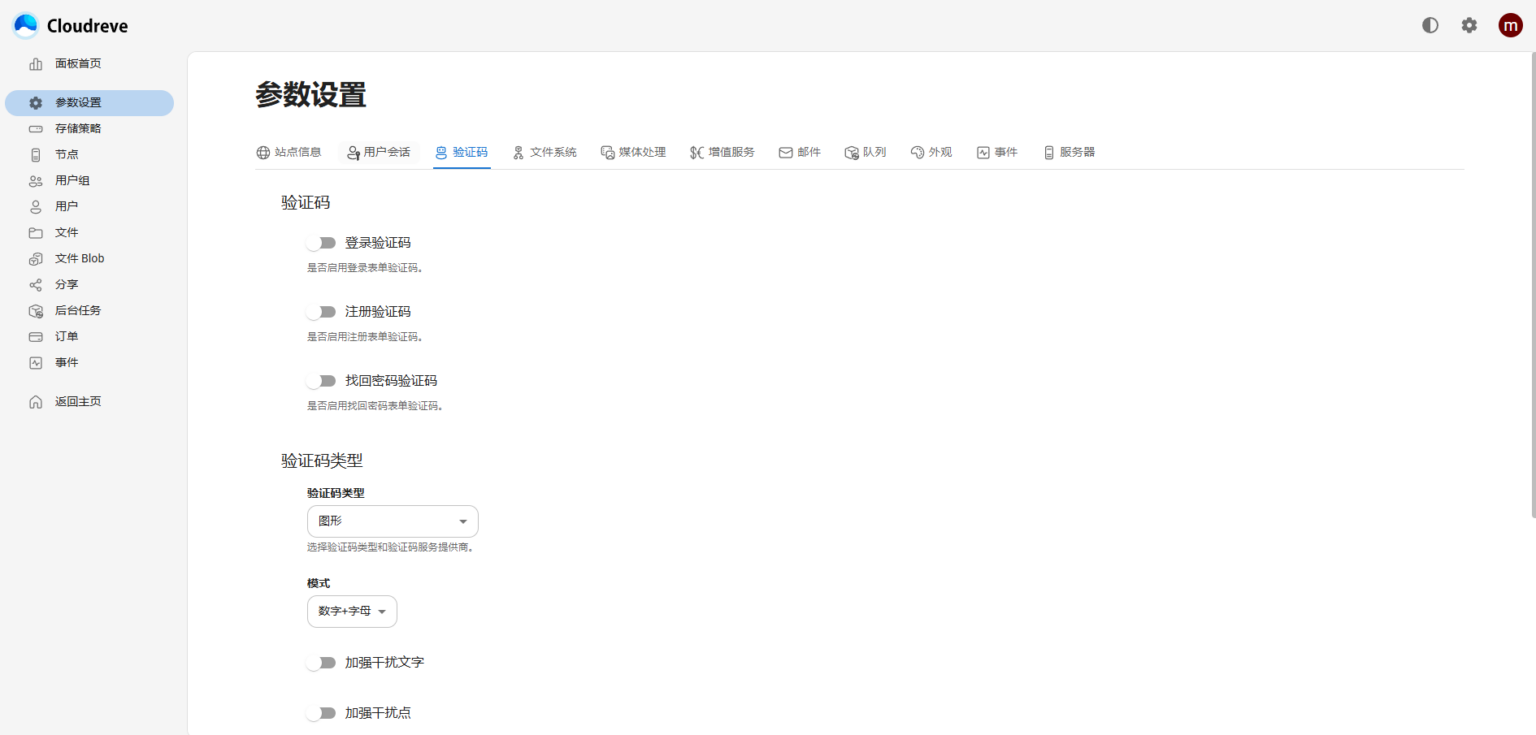The height and width of the screenshot is (735, 1536).
Task: Click the 返回主页 home icon in sidebar
Action: [x=36, y=402]
